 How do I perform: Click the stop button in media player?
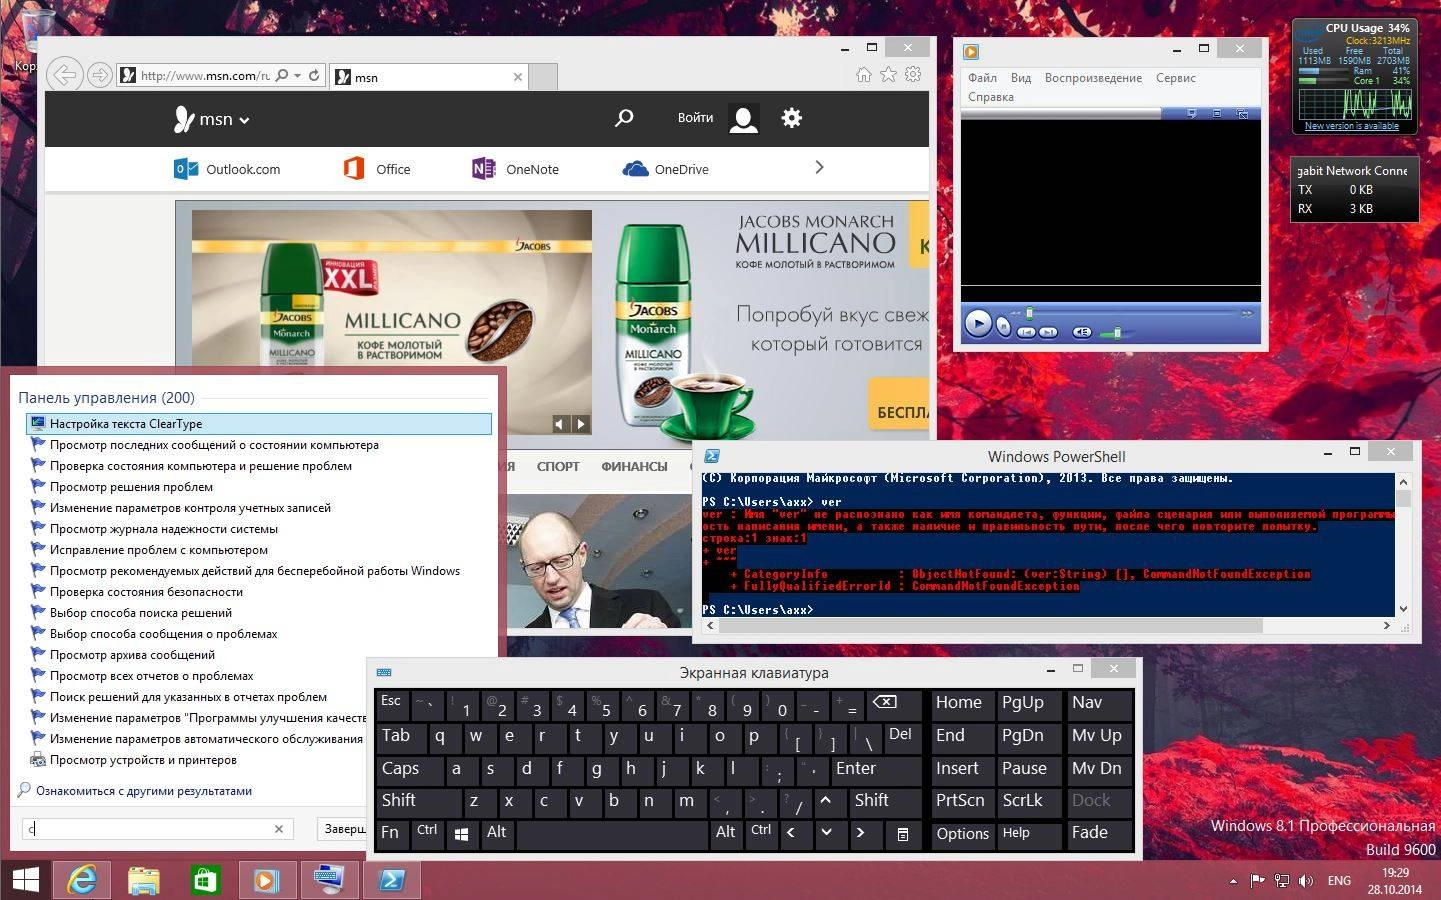[x=1003, y=328]
